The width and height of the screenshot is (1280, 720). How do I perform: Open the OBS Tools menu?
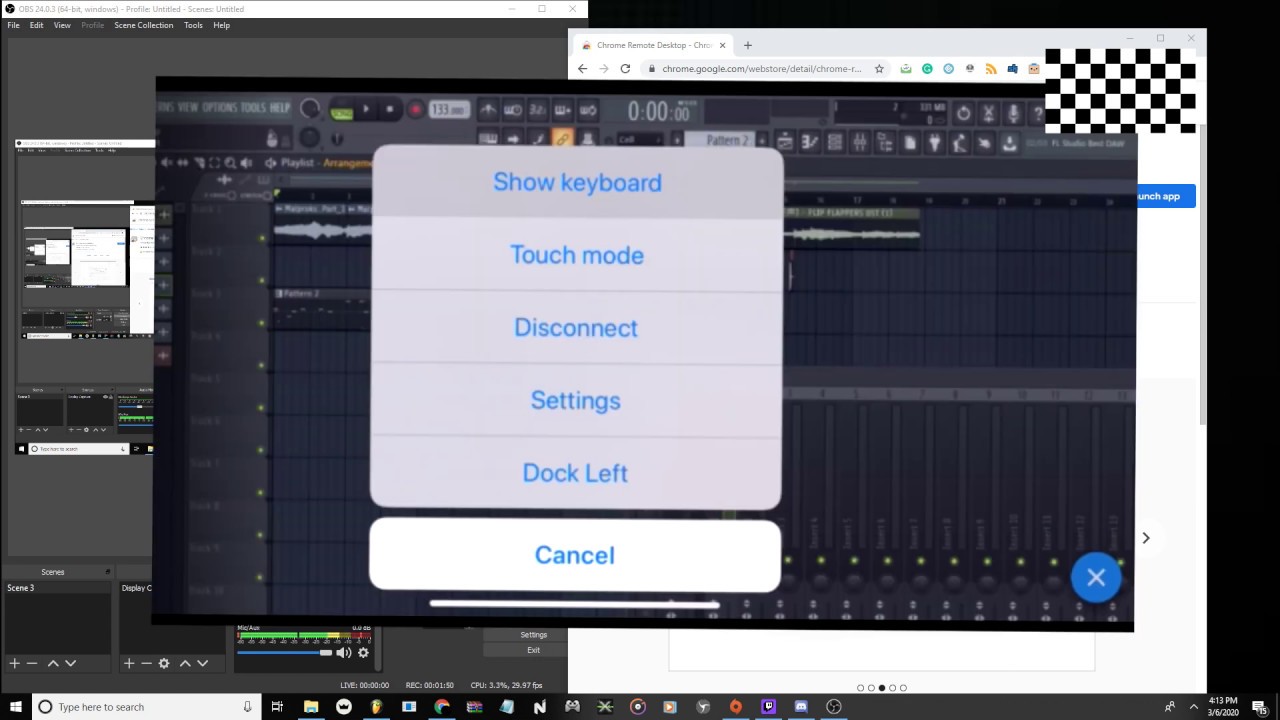coord(193,25)
